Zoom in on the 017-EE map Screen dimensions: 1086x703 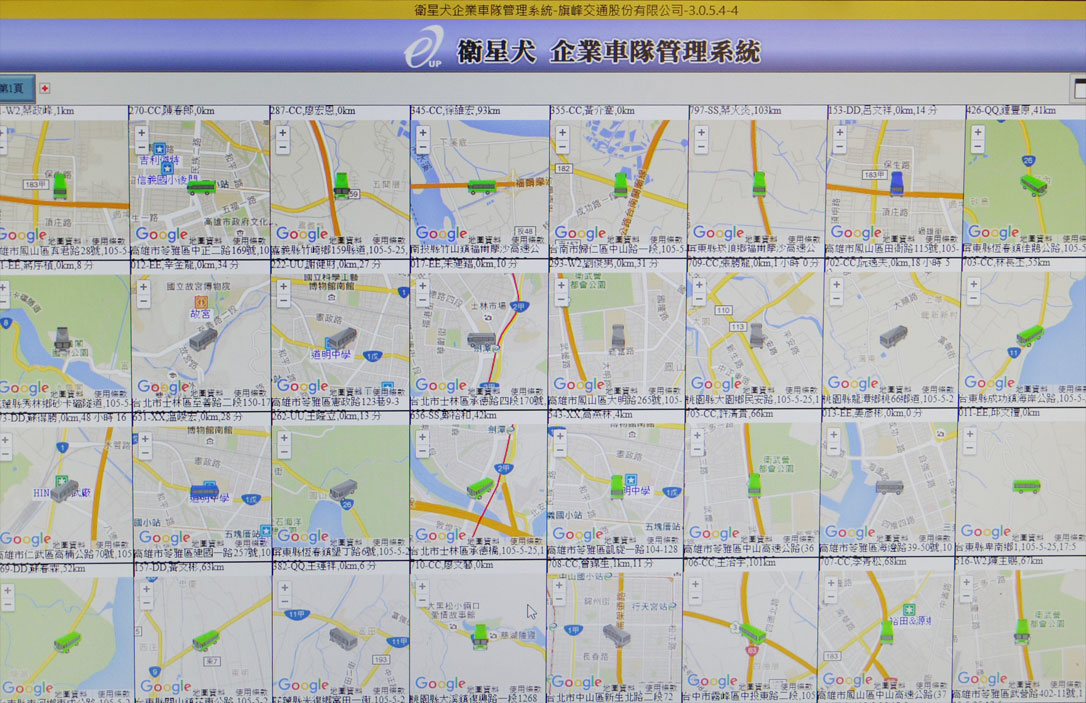tap(422, 285)
